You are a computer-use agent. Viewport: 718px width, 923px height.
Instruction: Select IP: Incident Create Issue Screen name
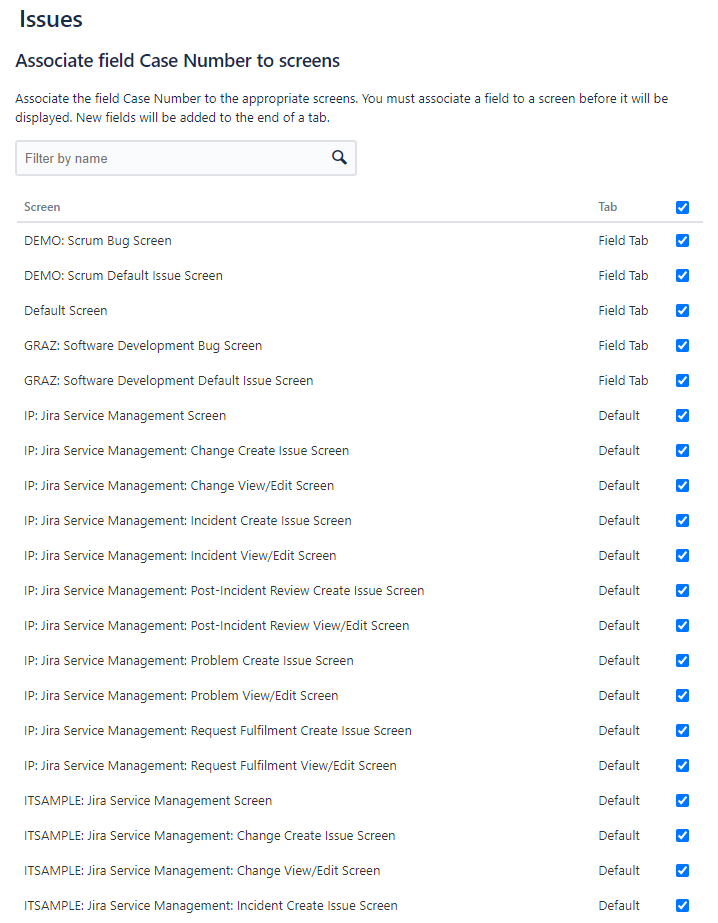pyautogui.click(x=188, y=520)
